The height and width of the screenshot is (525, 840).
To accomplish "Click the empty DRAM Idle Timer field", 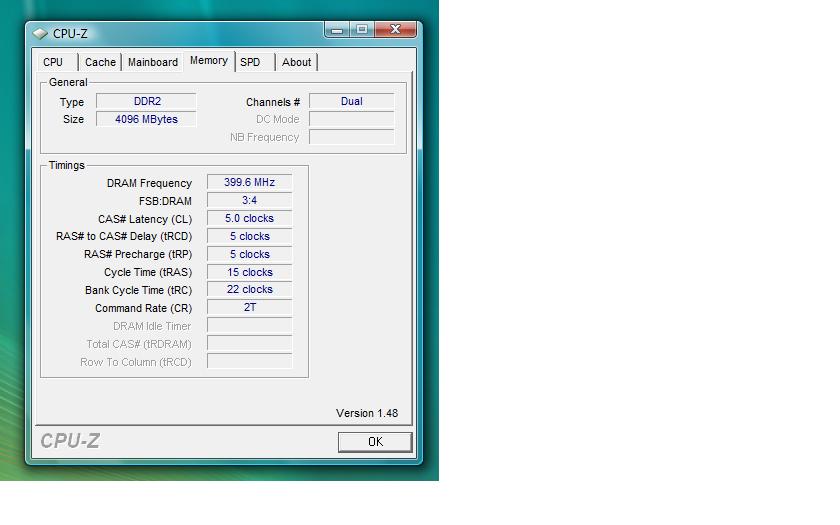I will (250, 326).
